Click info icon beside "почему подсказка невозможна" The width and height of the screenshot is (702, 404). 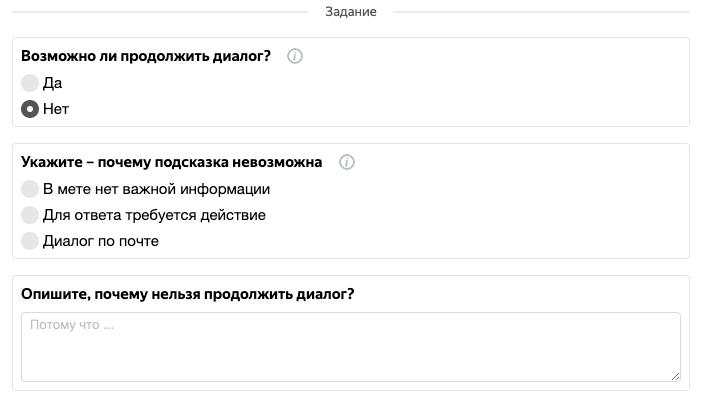pos(347,162)
